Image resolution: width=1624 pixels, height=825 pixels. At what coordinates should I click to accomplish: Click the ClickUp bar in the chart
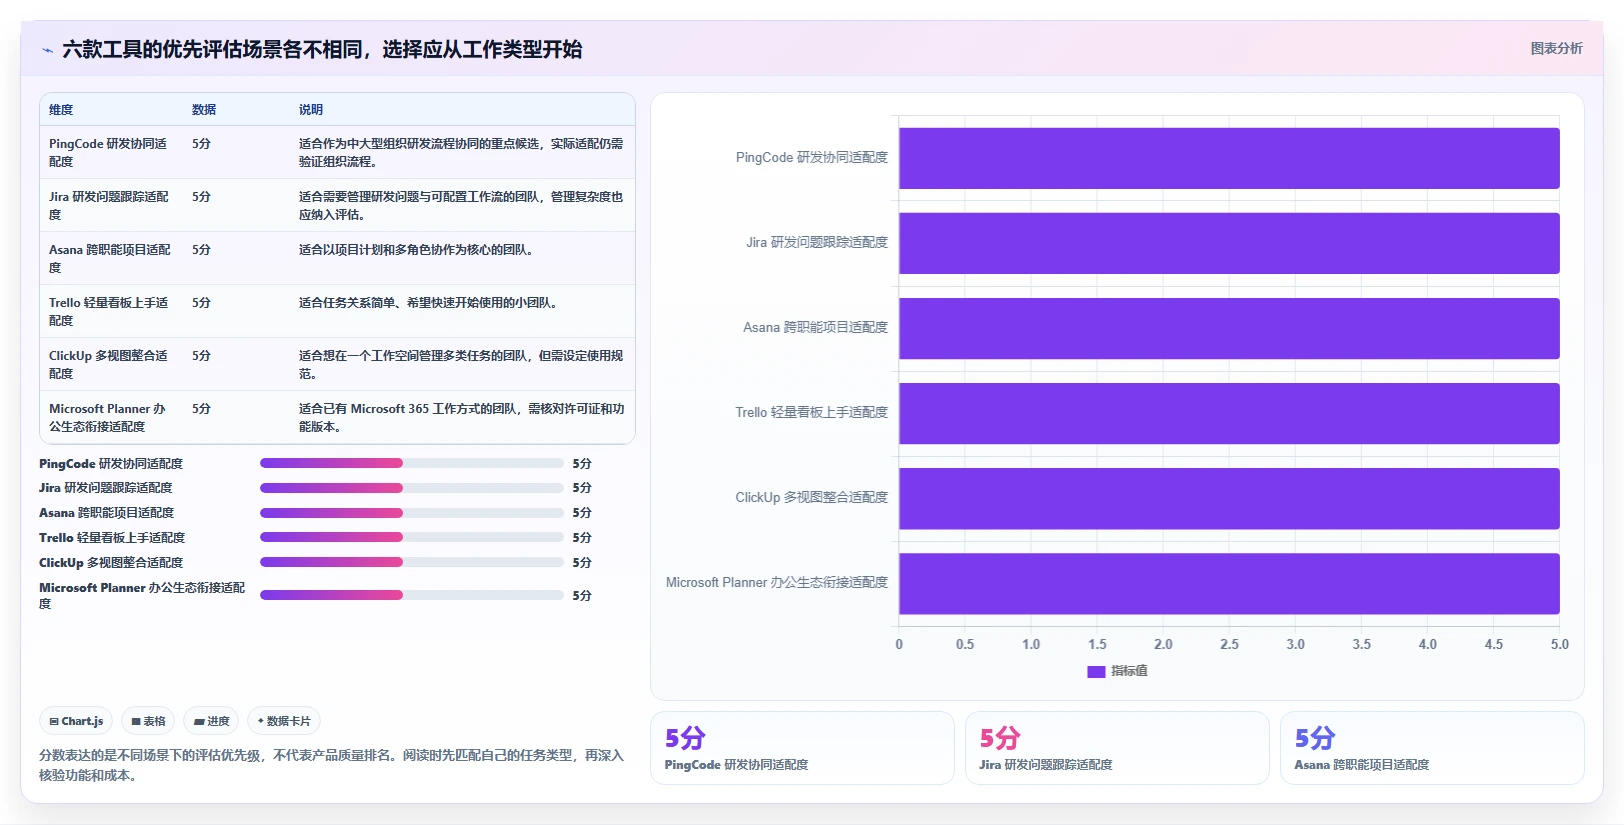tap(1229, 498)
